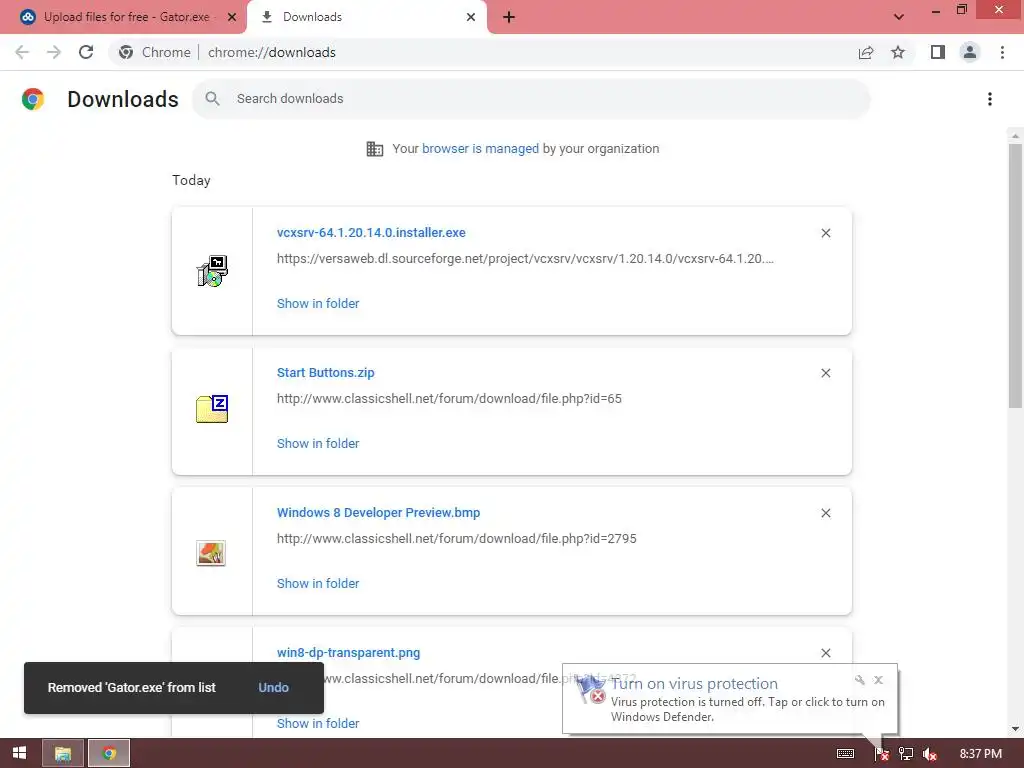The image size is (1024, 768).
Task: Open the Chrome profile avatar
Action: point(970,52)
